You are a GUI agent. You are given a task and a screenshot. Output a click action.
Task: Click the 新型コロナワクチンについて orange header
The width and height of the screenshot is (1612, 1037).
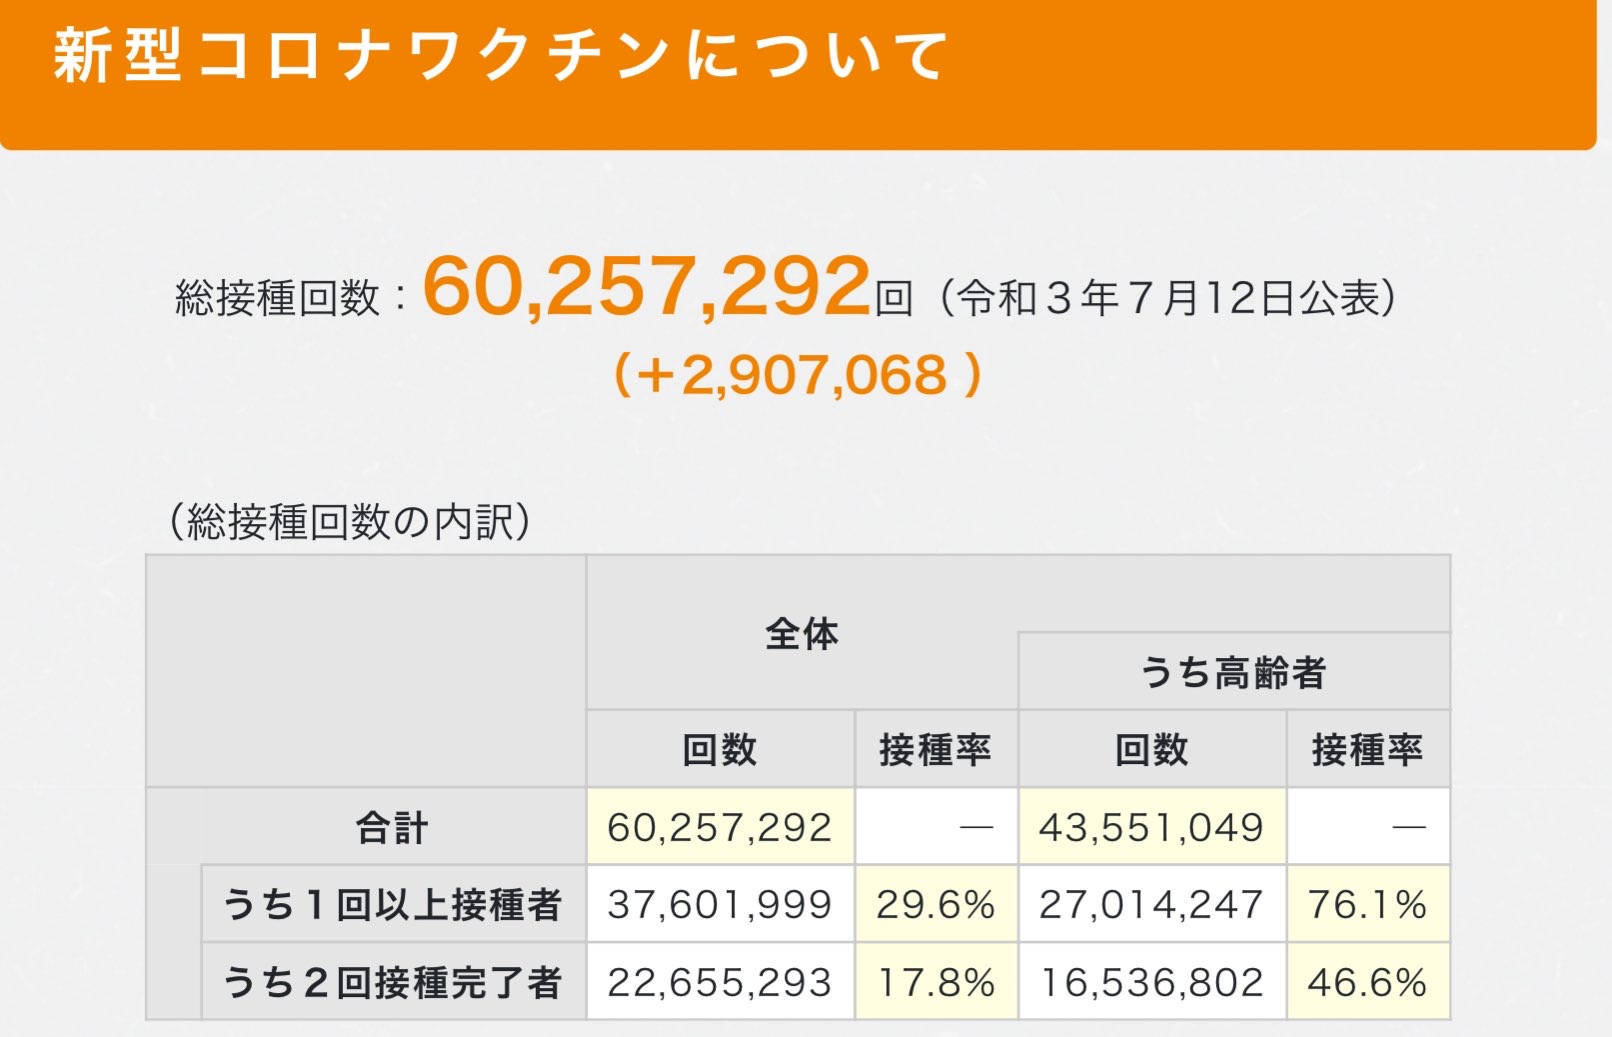[797, 74]
